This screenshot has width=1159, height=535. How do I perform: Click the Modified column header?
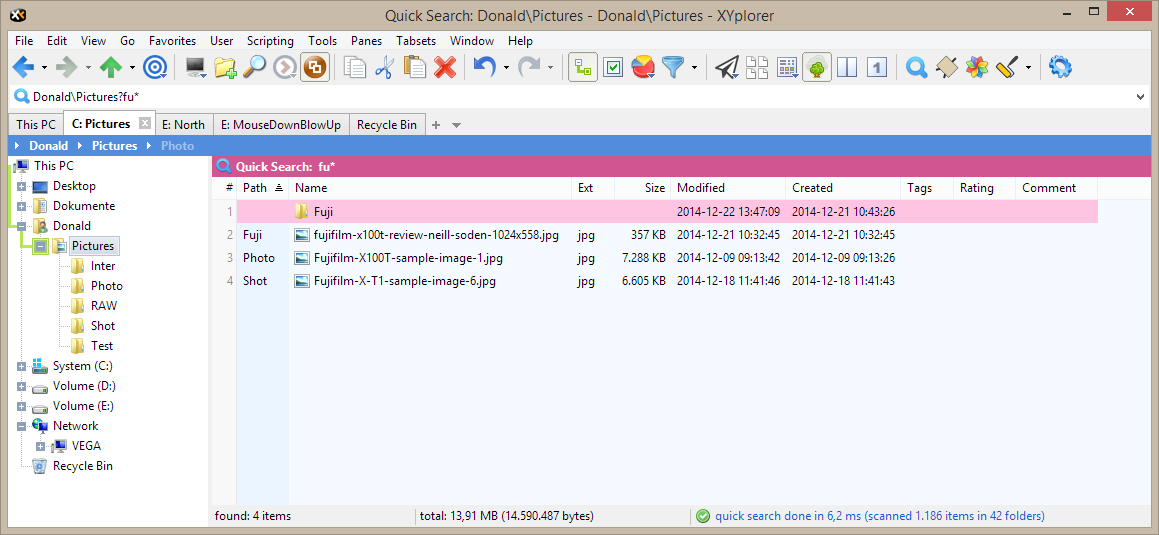[x=701, y=188]
